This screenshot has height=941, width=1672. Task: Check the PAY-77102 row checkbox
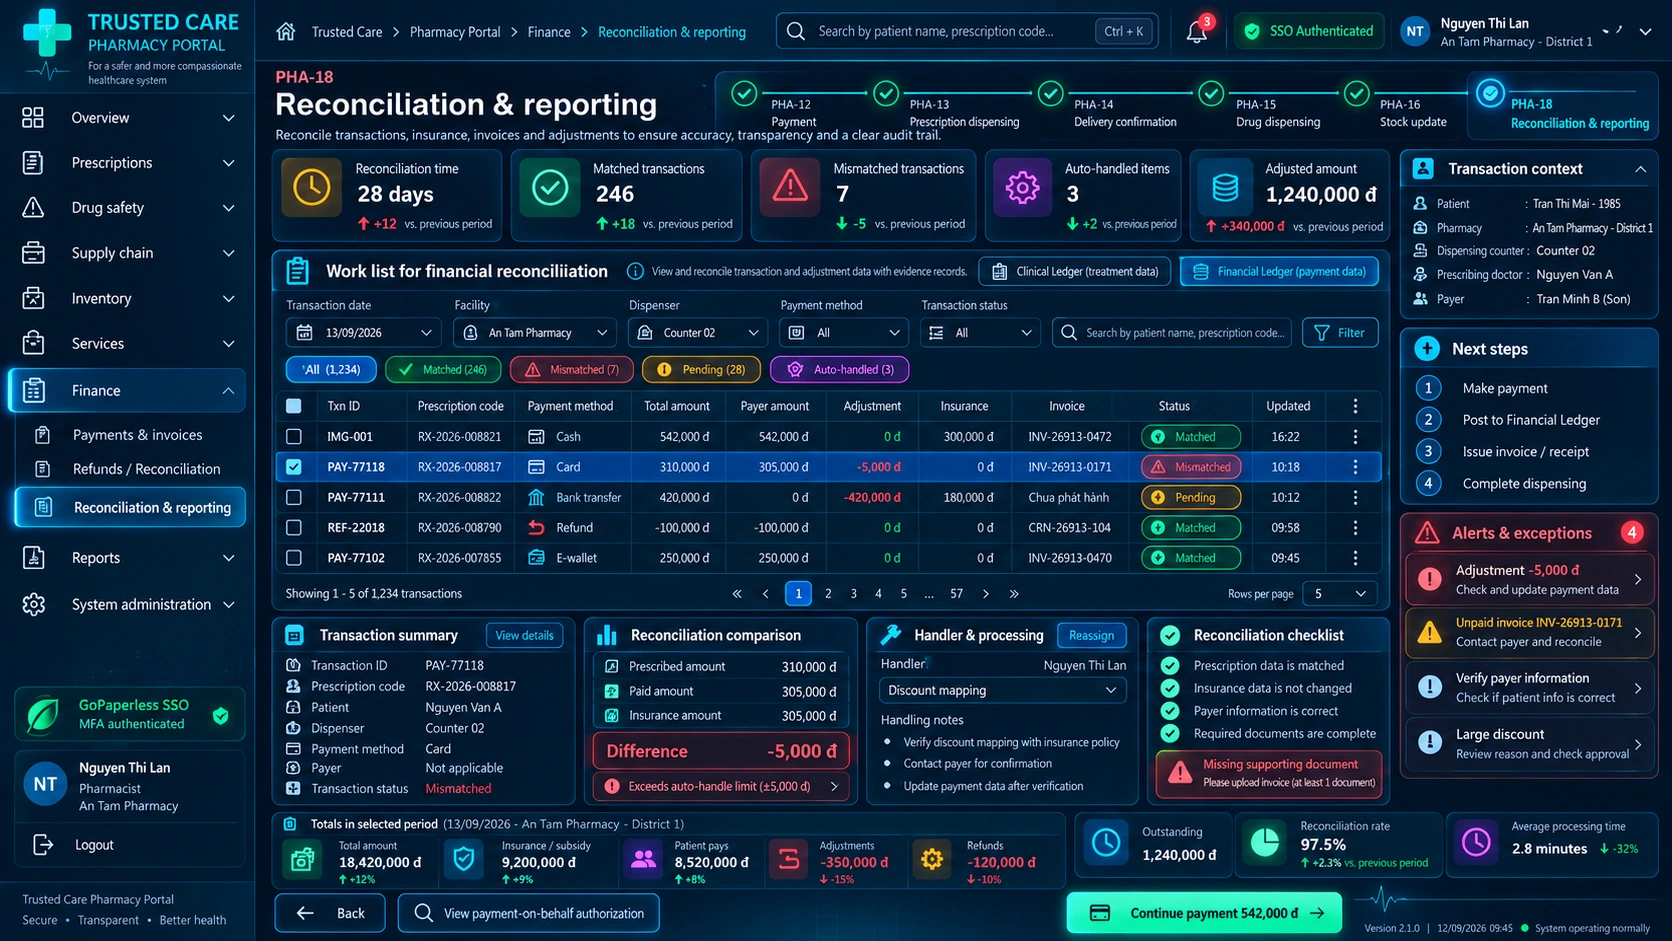[x=294, y=558]
